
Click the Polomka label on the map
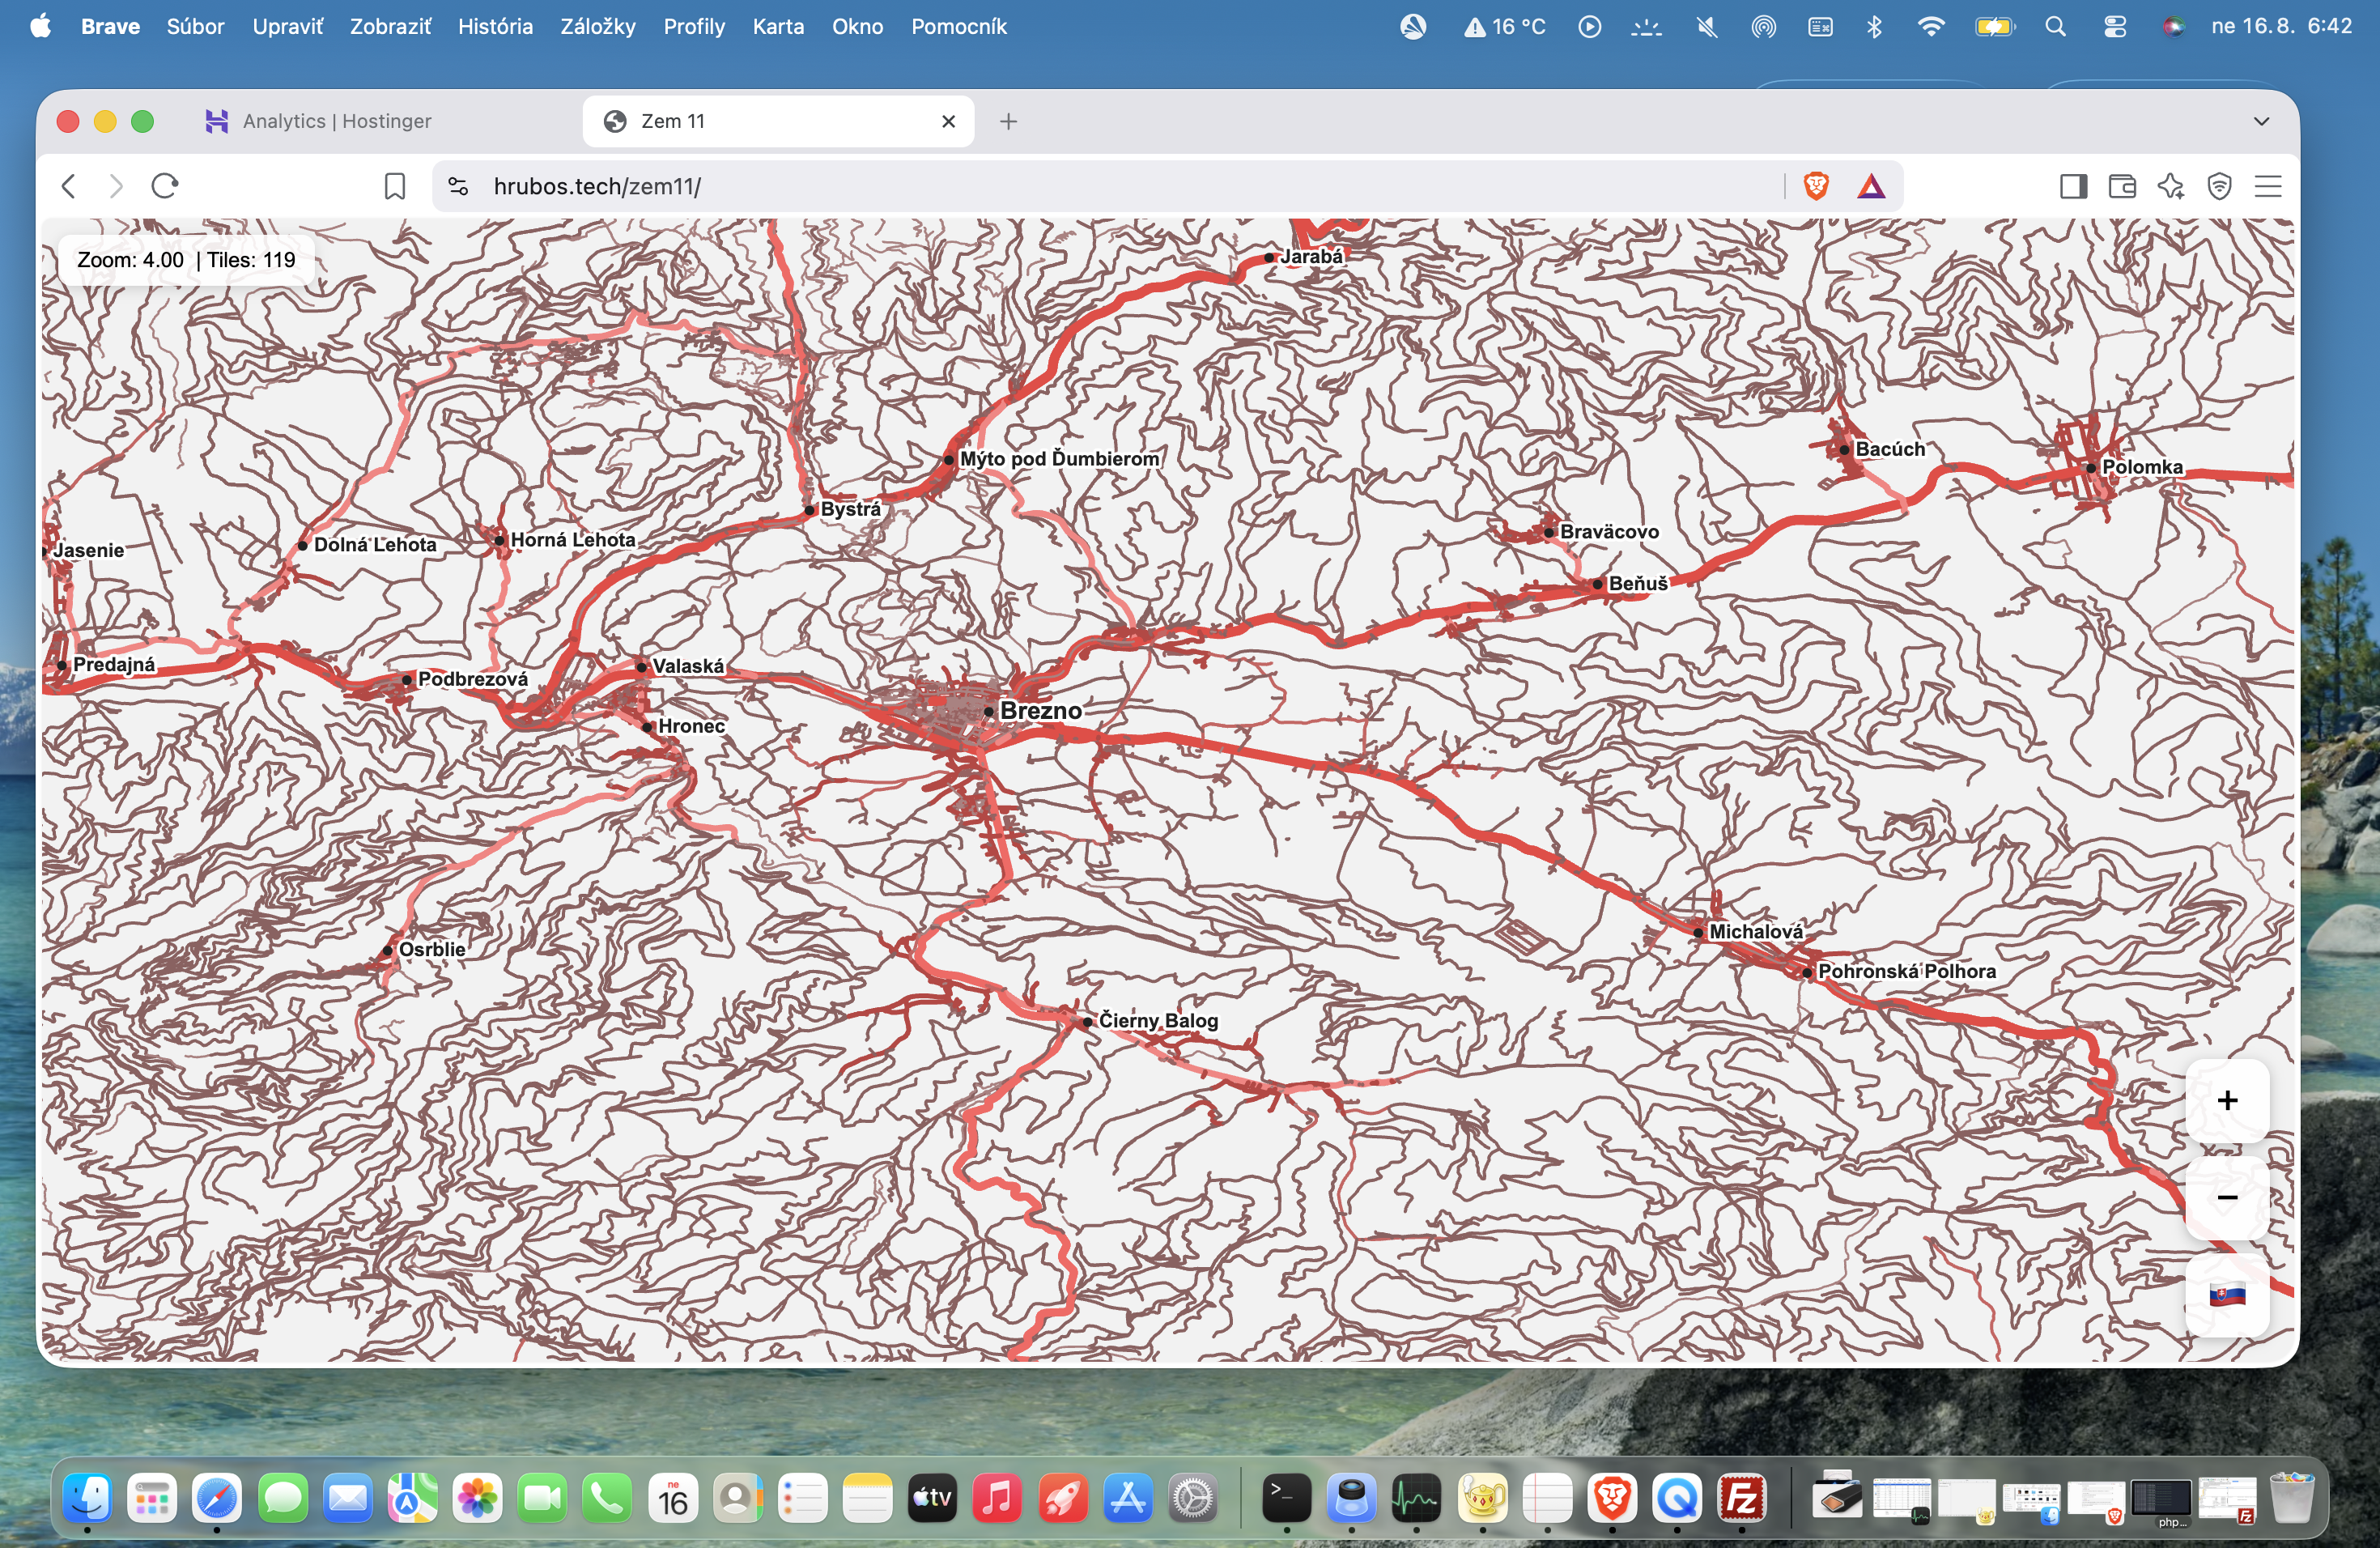[2142, 467]
